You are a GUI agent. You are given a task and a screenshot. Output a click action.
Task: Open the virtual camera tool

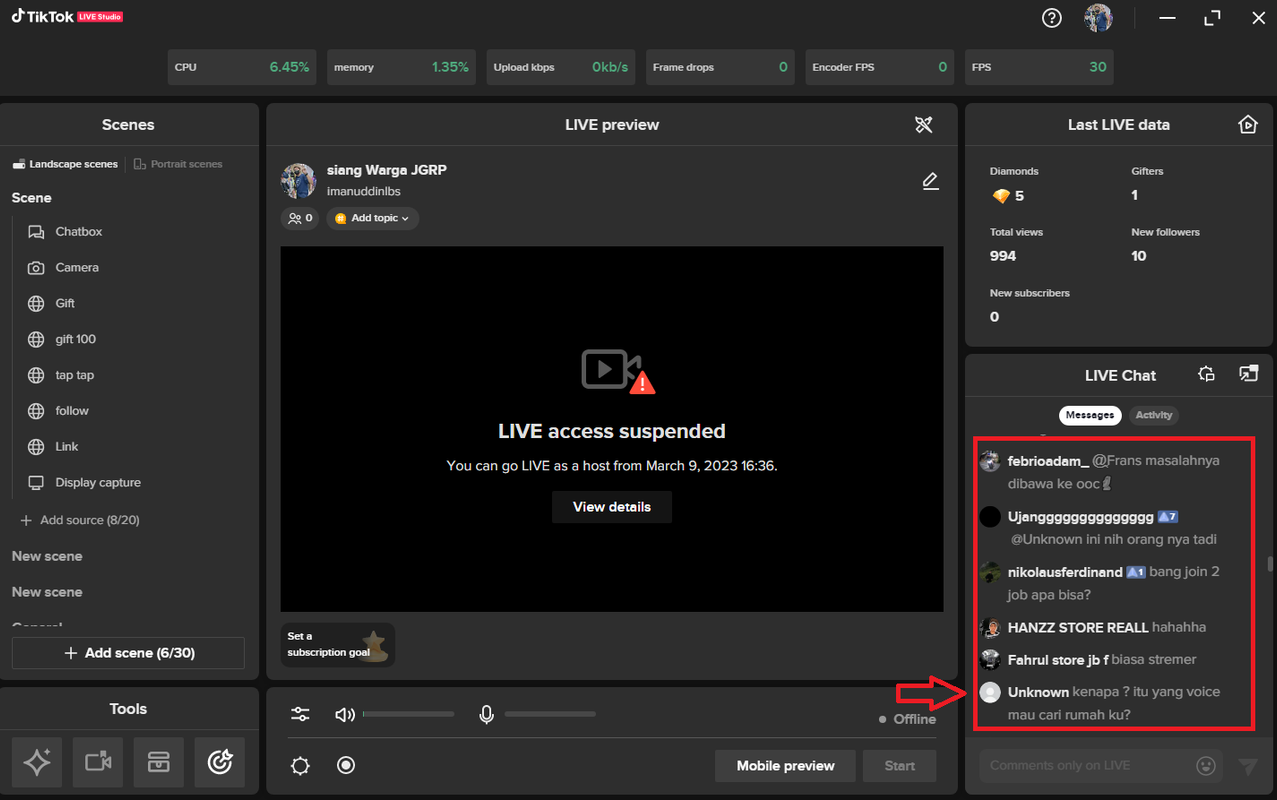point(98,763)
